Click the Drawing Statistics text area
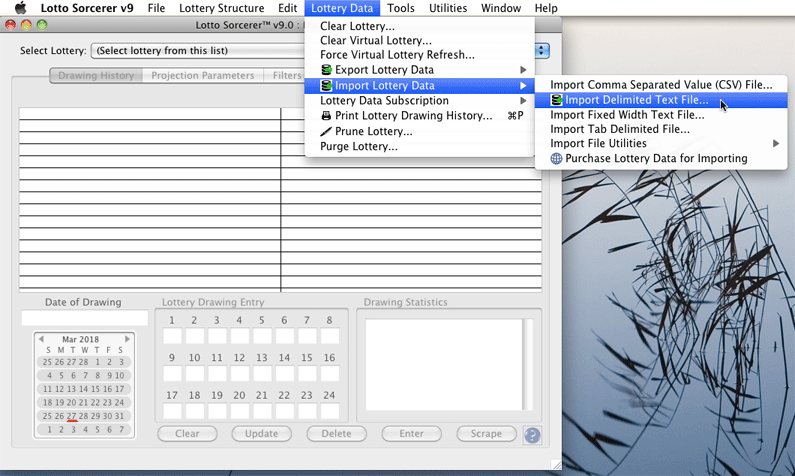This screenshot has width=795, height=476. click(444, 364)
